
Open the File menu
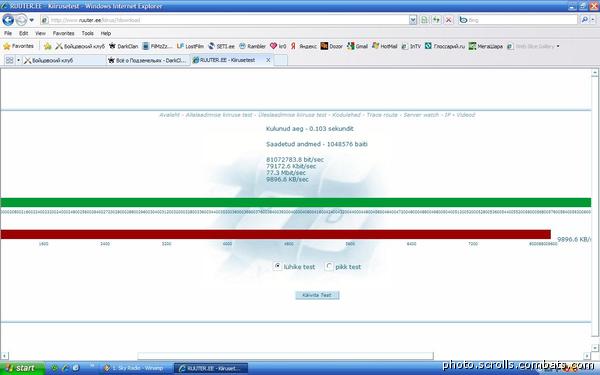[8, 33]
